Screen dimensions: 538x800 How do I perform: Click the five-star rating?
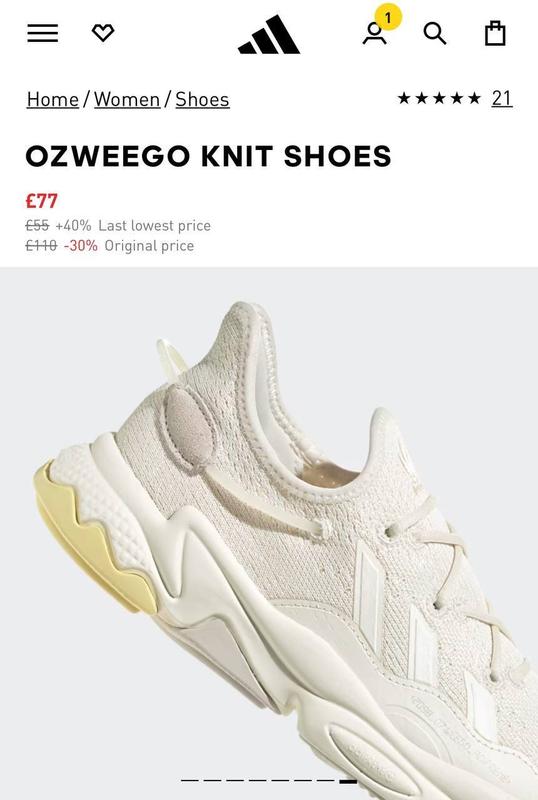click(x=439, y=98)
